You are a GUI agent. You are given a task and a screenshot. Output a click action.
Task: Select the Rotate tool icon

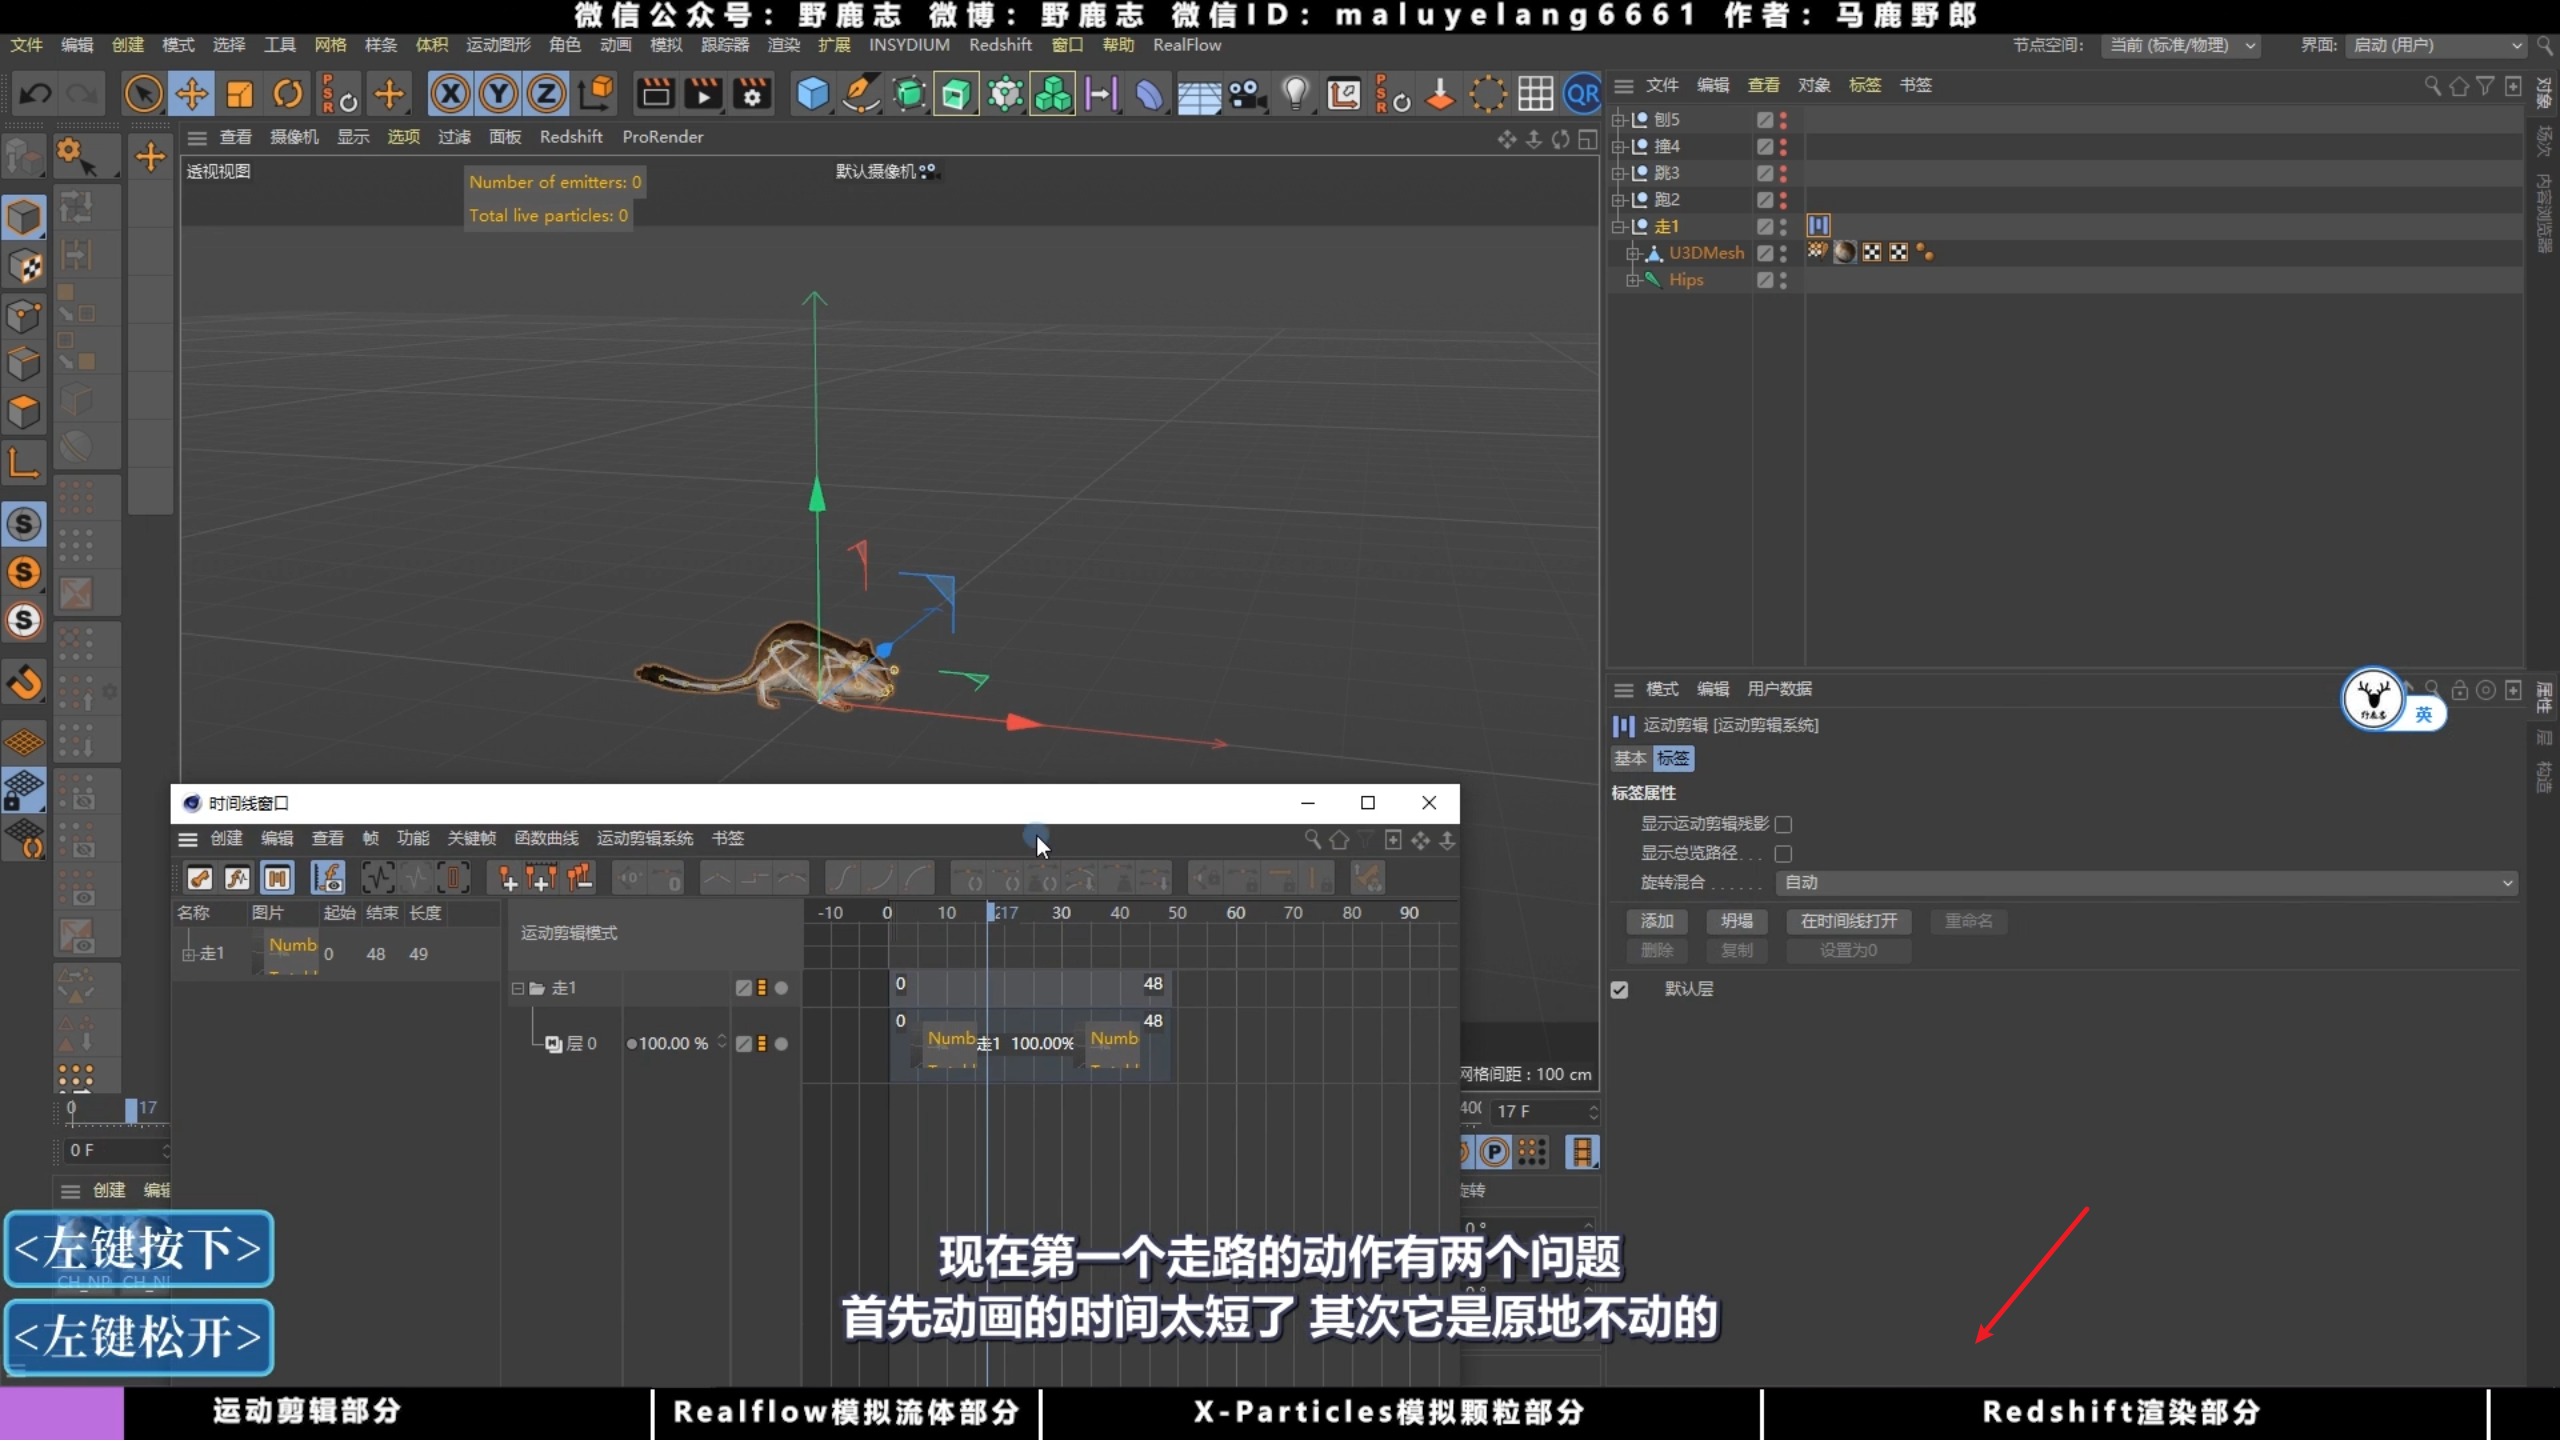288,95
